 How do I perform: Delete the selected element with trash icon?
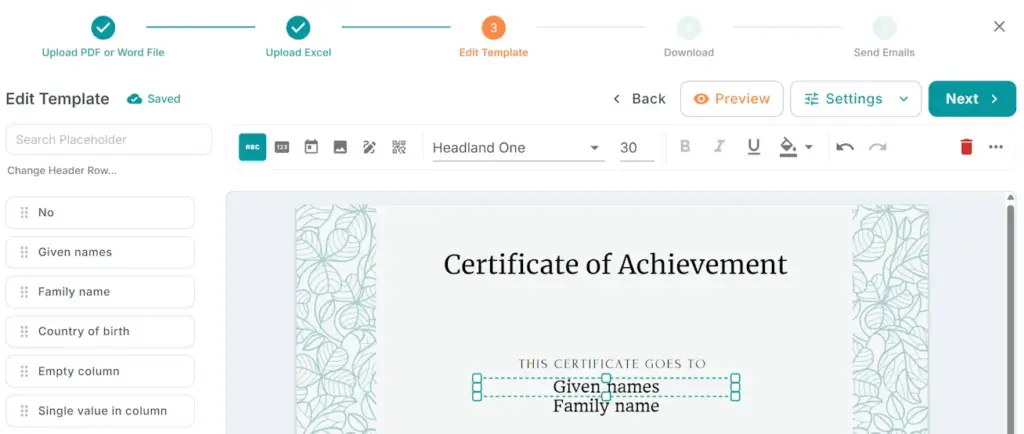click(x=966, y=147)
